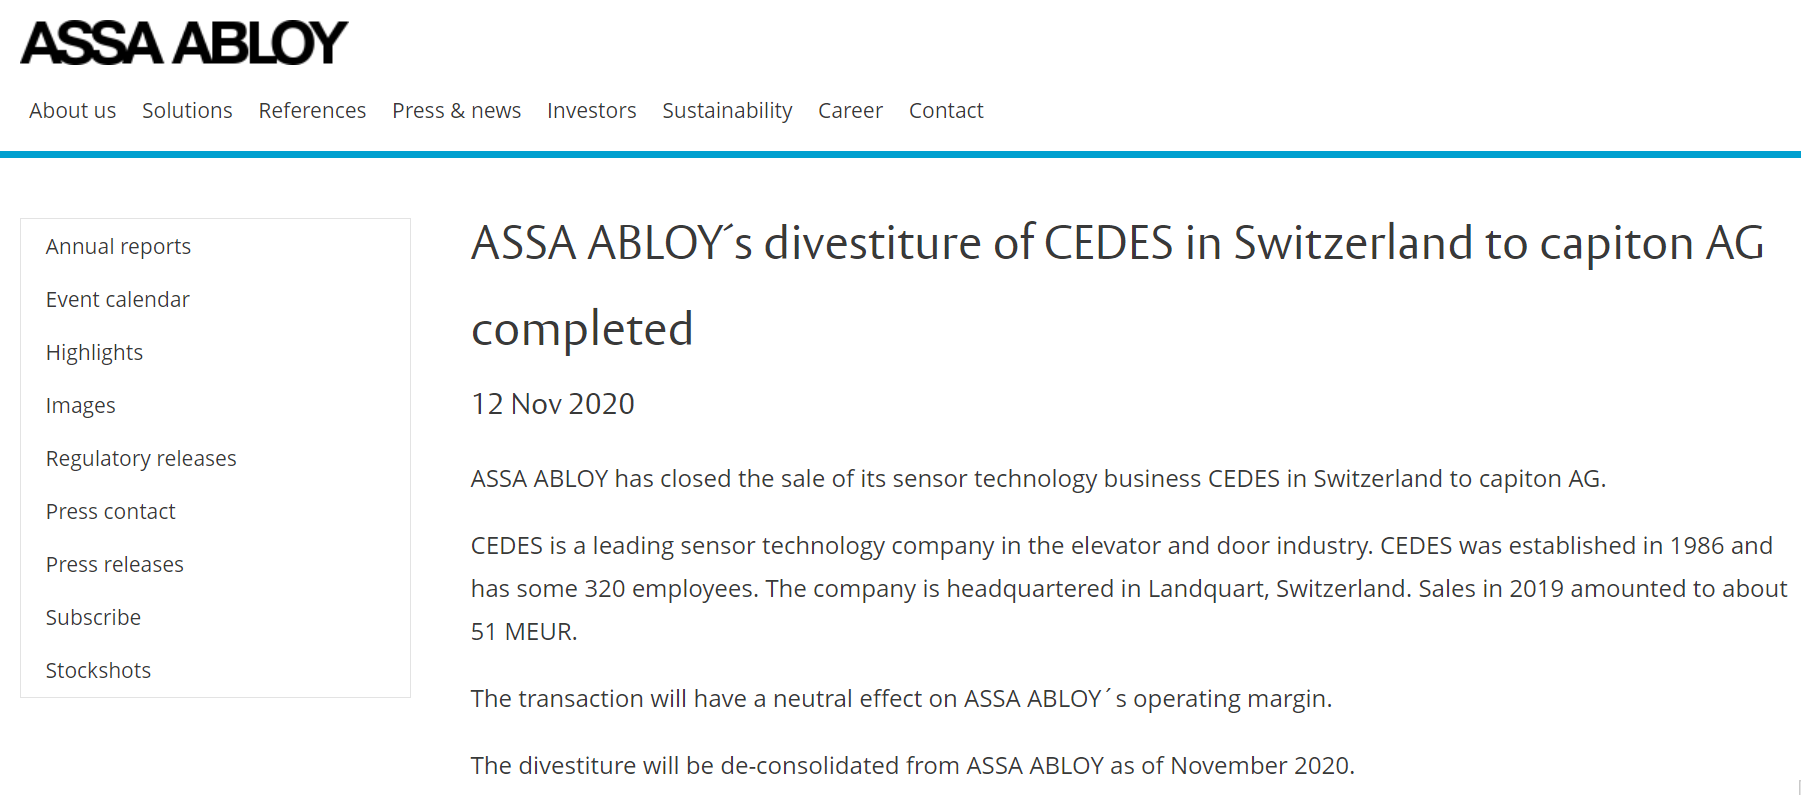Screen dimensions: 1801x795
Task: Click the 12 Nov 2020 date text
Action: click(552, 404)
